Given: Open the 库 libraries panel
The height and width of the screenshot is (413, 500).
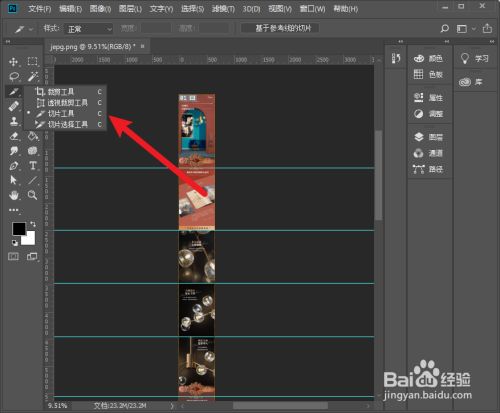Looking at the screenshot, I should [471, 82].
